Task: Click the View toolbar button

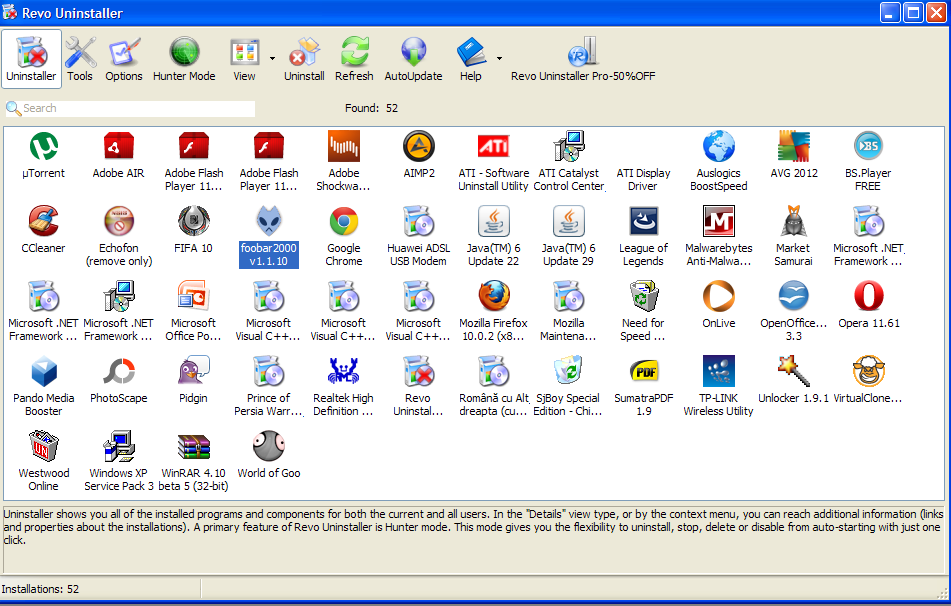Action: pyautogui.click(x=244, y=59)
